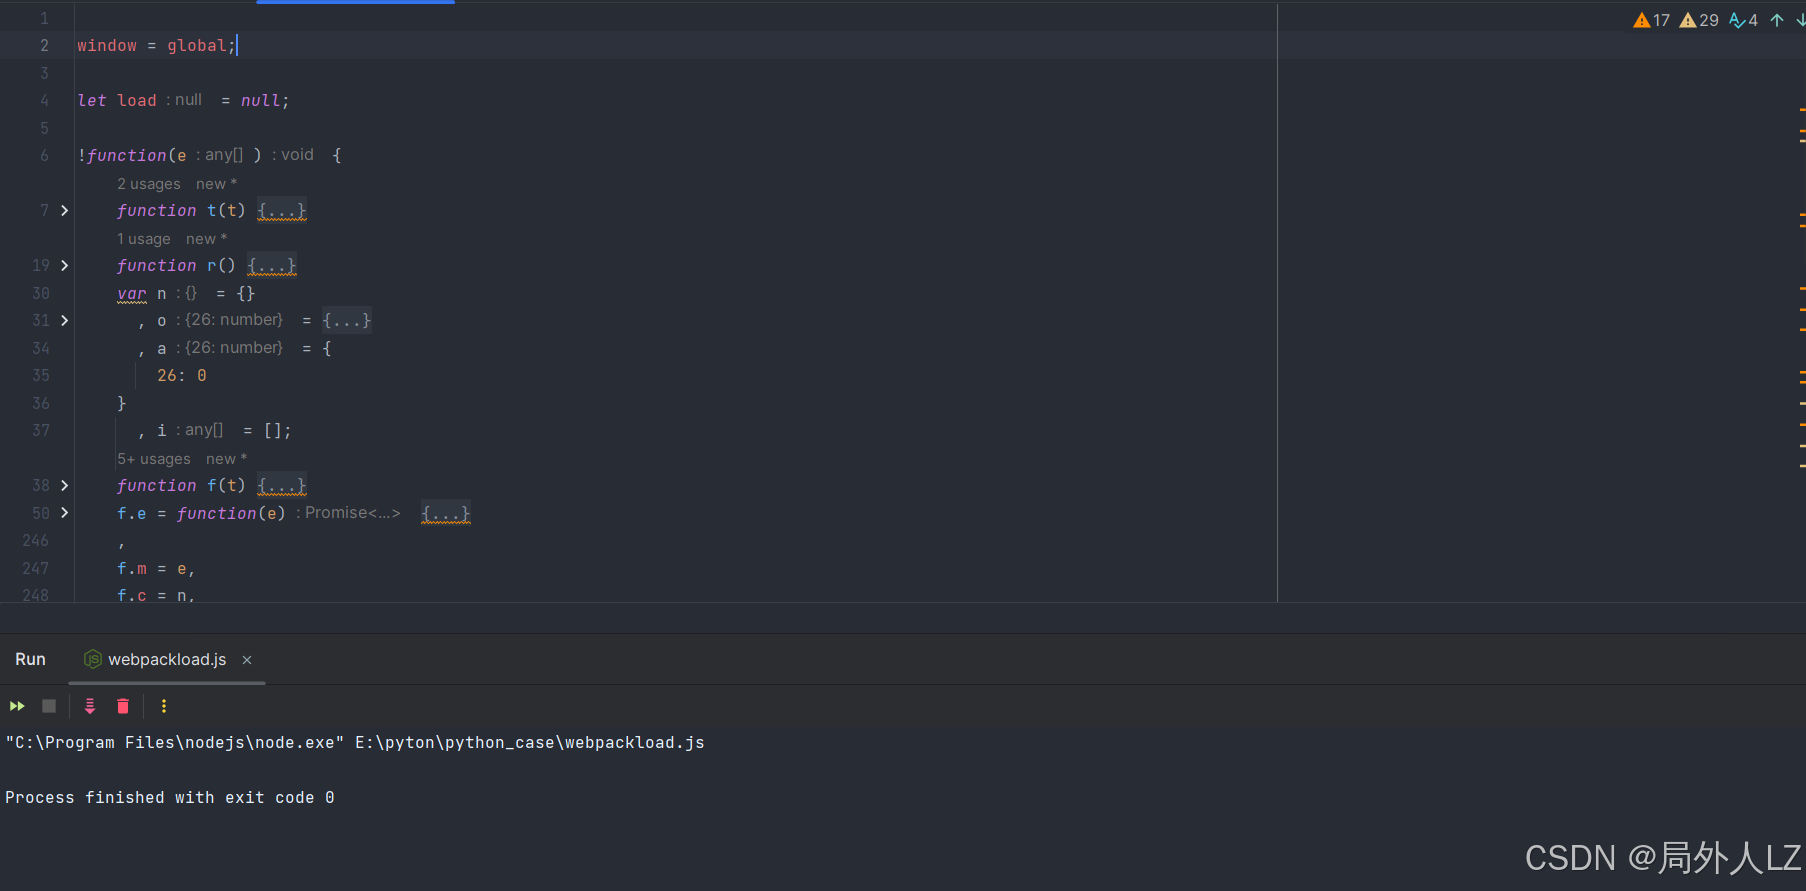
Task: Click folded object value of o
Action: pos(347,320)
